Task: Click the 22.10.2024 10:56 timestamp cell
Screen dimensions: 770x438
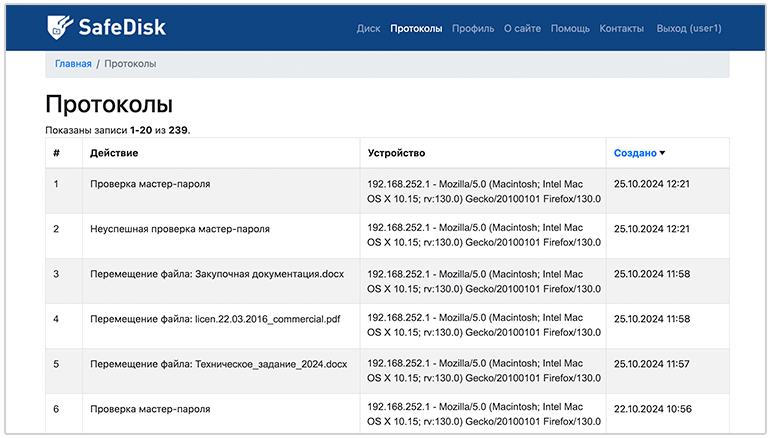Action: point(651,409)
